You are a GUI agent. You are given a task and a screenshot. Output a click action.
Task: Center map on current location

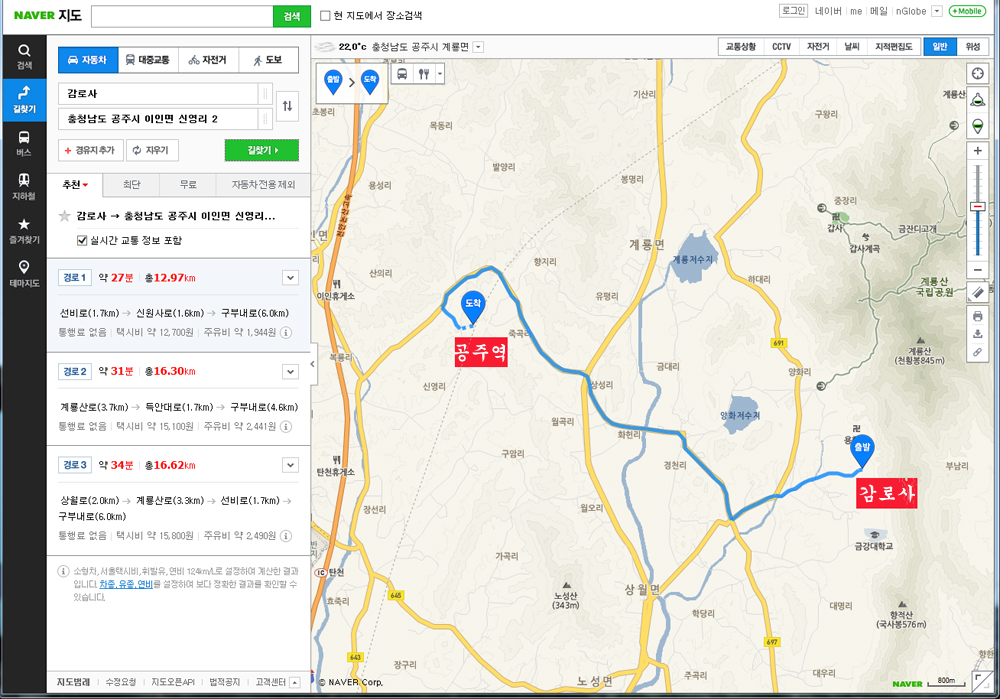(x=977, y=73)
